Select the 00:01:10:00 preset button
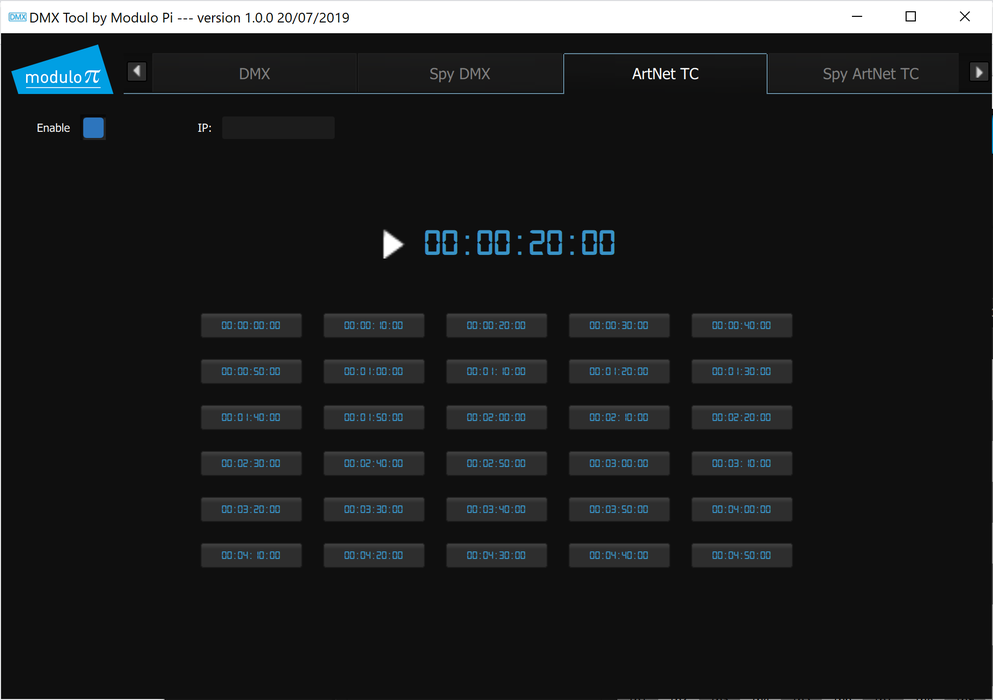993x700 pixels. pyautogui.click(x=496, y=371)
